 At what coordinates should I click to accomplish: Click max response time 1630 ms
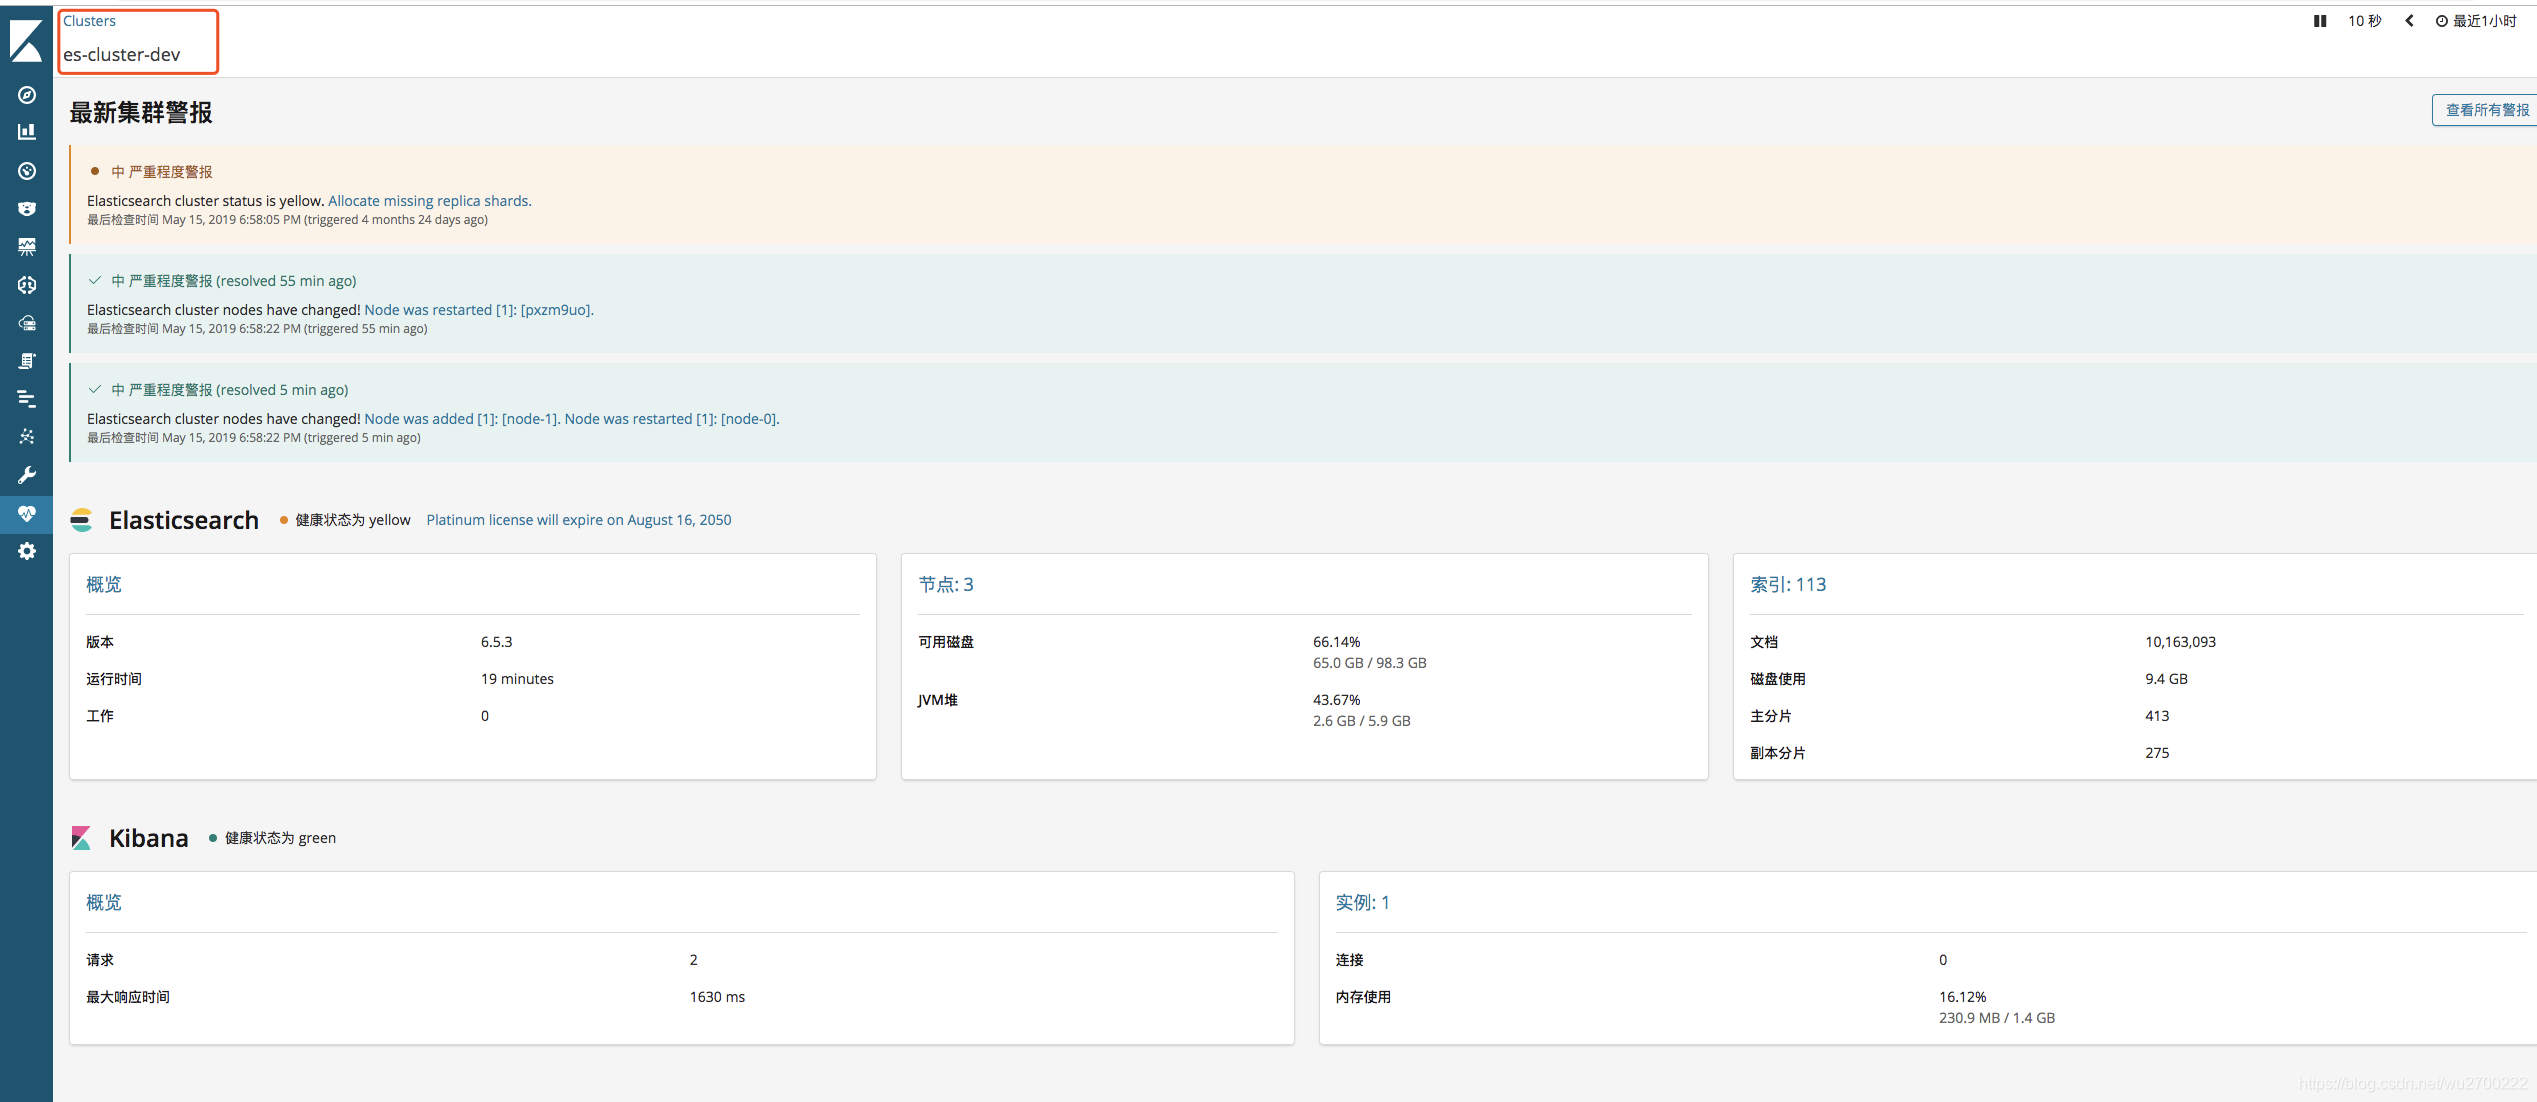click(717, 997)
